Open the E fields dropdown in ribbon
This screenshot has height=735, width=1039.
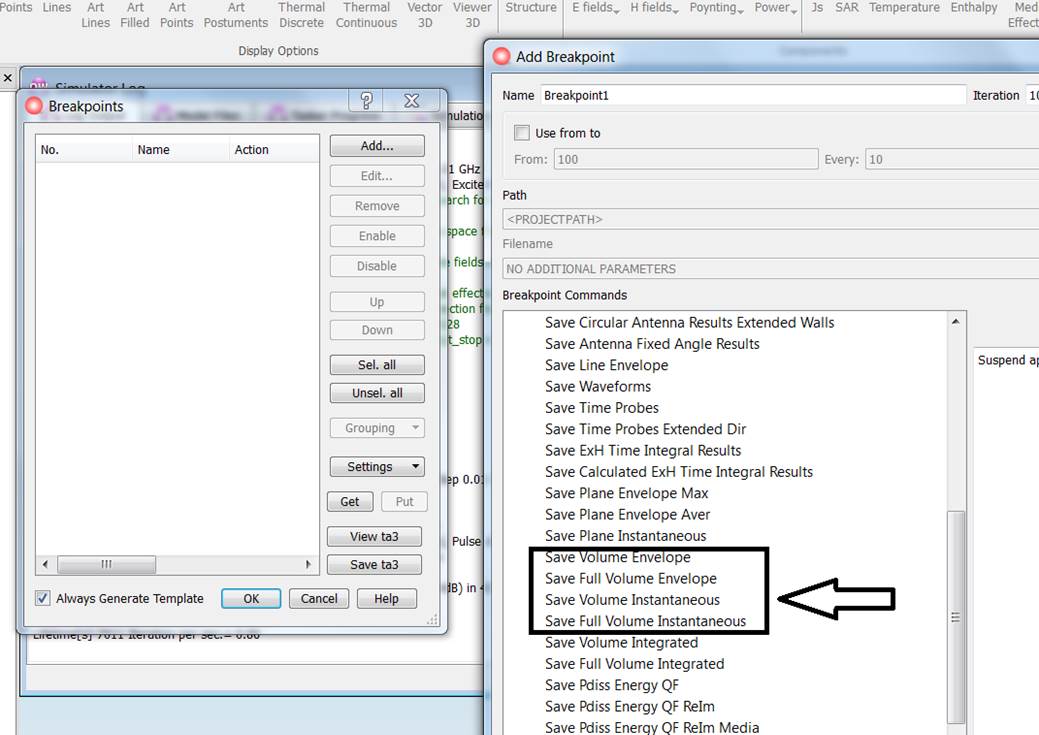click(596, 8)
